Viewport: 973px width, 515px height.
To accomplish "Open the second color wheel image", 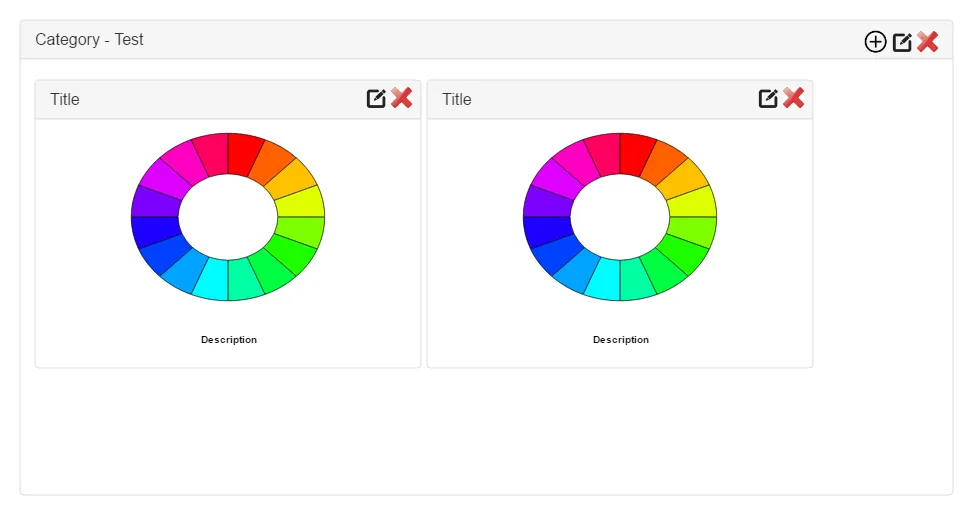I will pos(620,217).
